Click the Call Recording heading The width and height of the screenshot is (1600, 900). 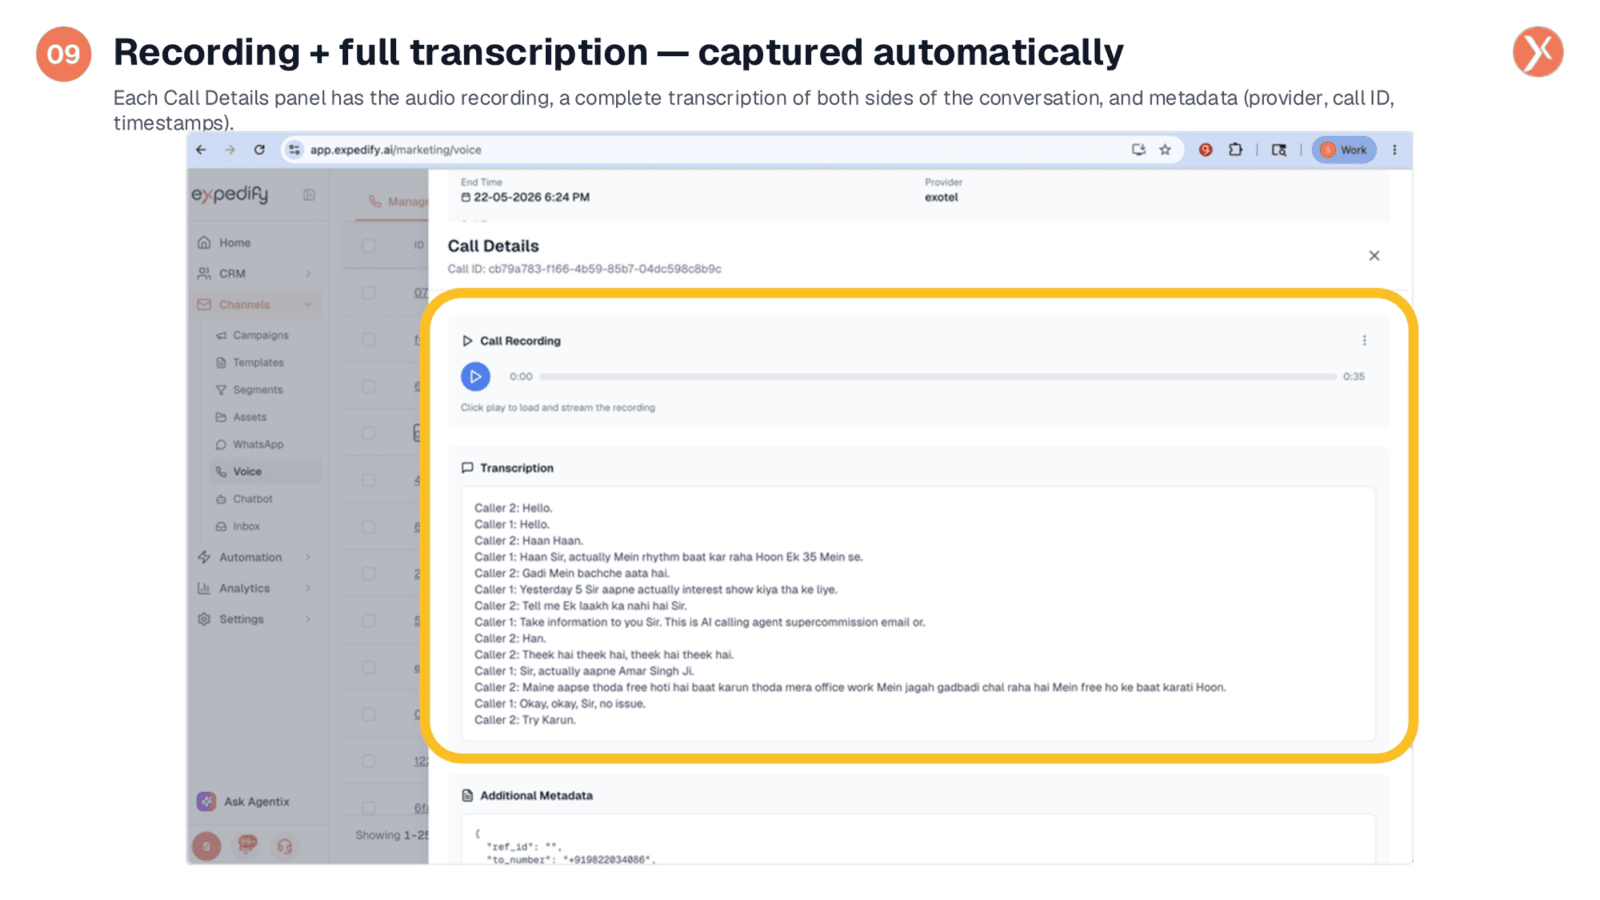(x=520, y=341)
